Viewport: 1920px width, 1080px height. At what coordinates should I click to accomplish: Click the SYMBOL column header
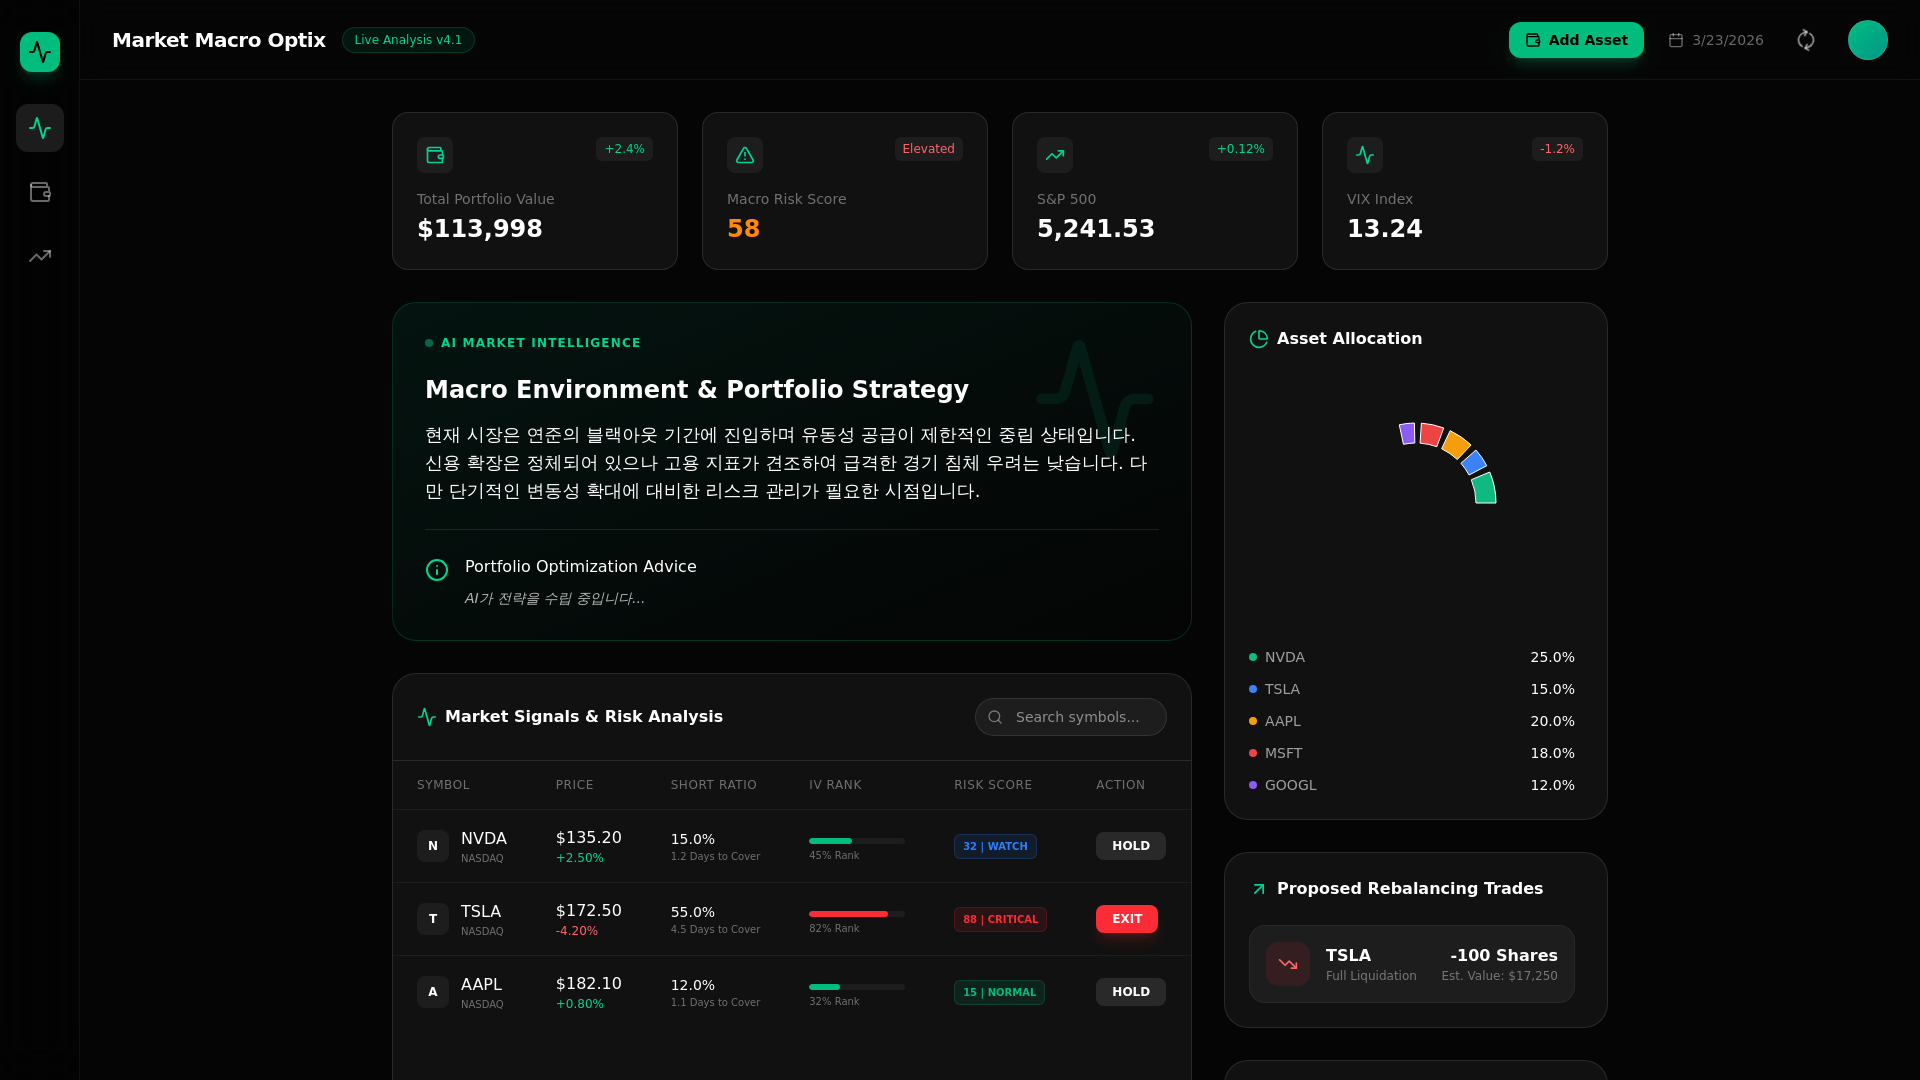[x=443, y=785]
